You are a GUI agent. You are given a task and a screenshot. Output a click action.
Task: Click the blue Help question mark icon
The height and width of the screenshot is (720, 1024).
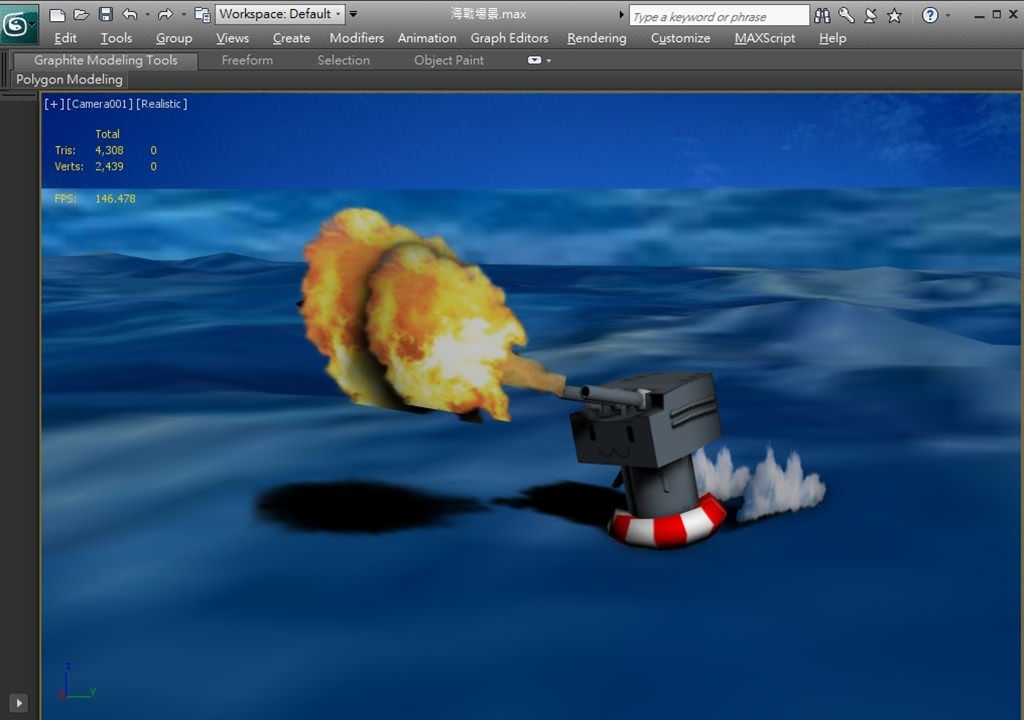tap(930, 15)
